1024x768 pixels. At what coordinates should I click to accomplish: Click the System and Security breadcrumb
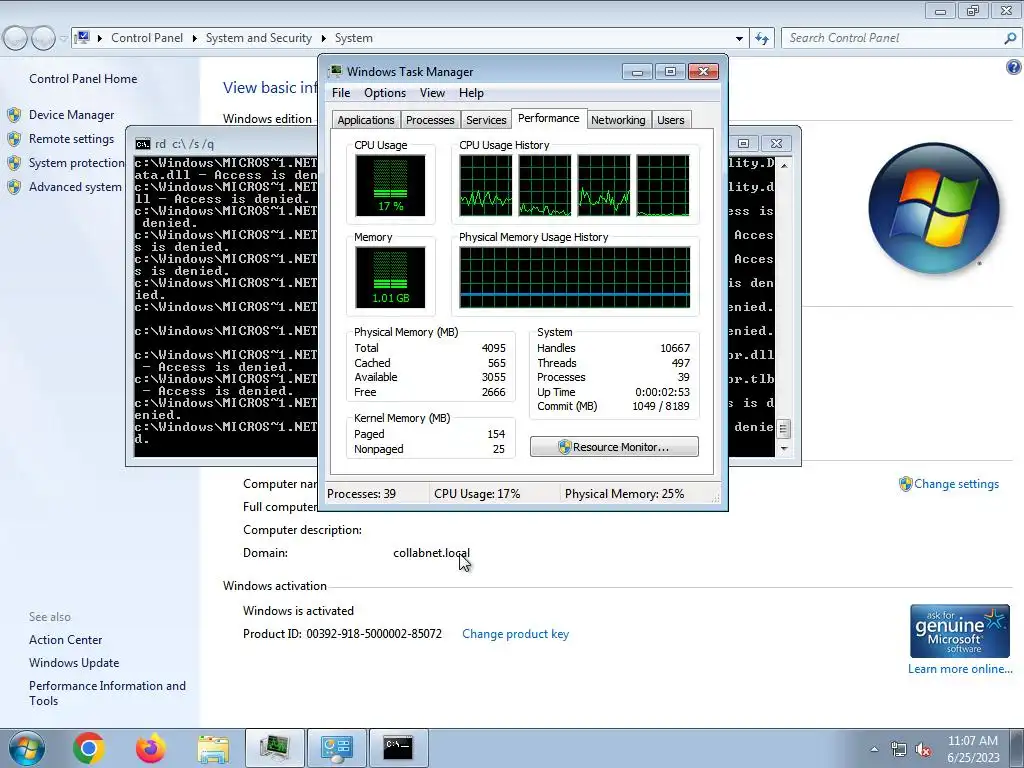pos(259,38)
